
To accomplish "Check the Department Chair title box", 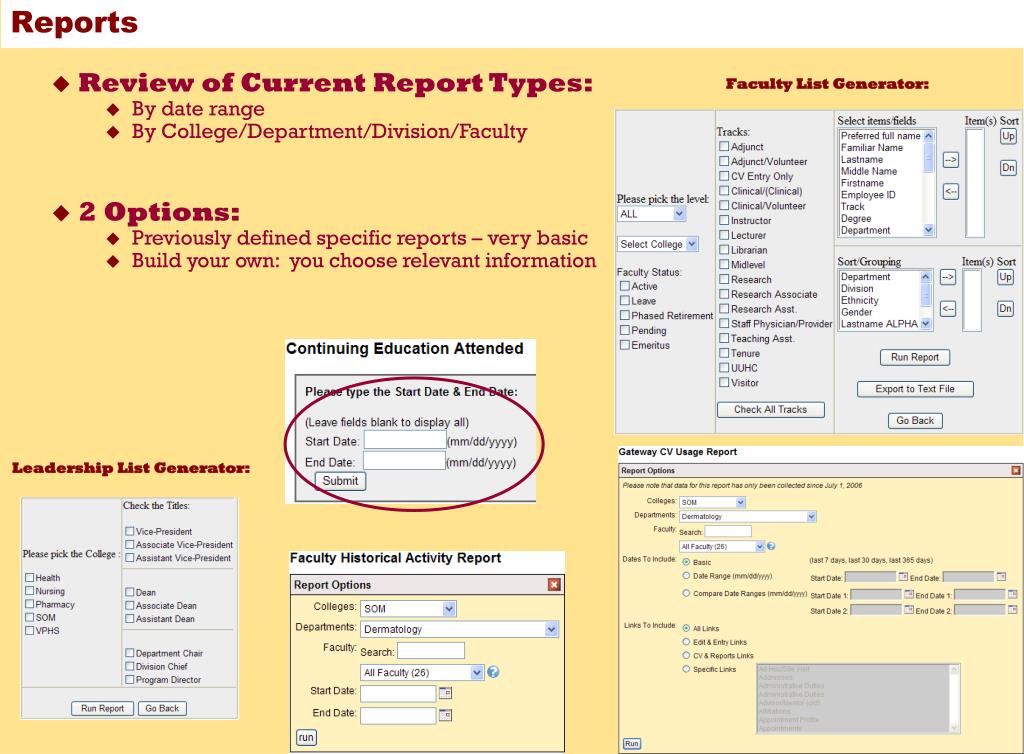I will coord(129,653).
